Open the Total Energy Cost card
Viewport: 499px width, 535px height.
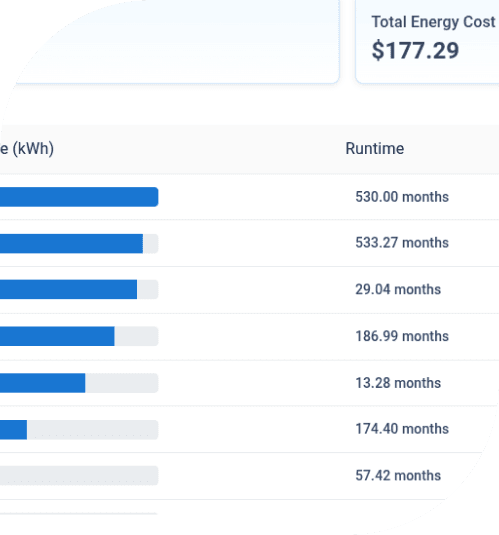click(427, 42)
